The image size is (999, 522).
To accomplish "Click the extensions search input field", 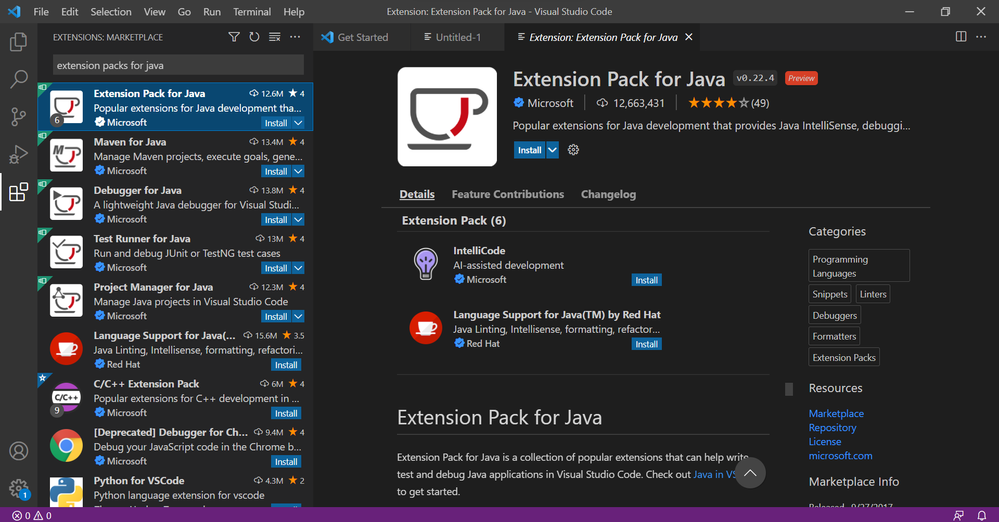I will tap(178, 65).
